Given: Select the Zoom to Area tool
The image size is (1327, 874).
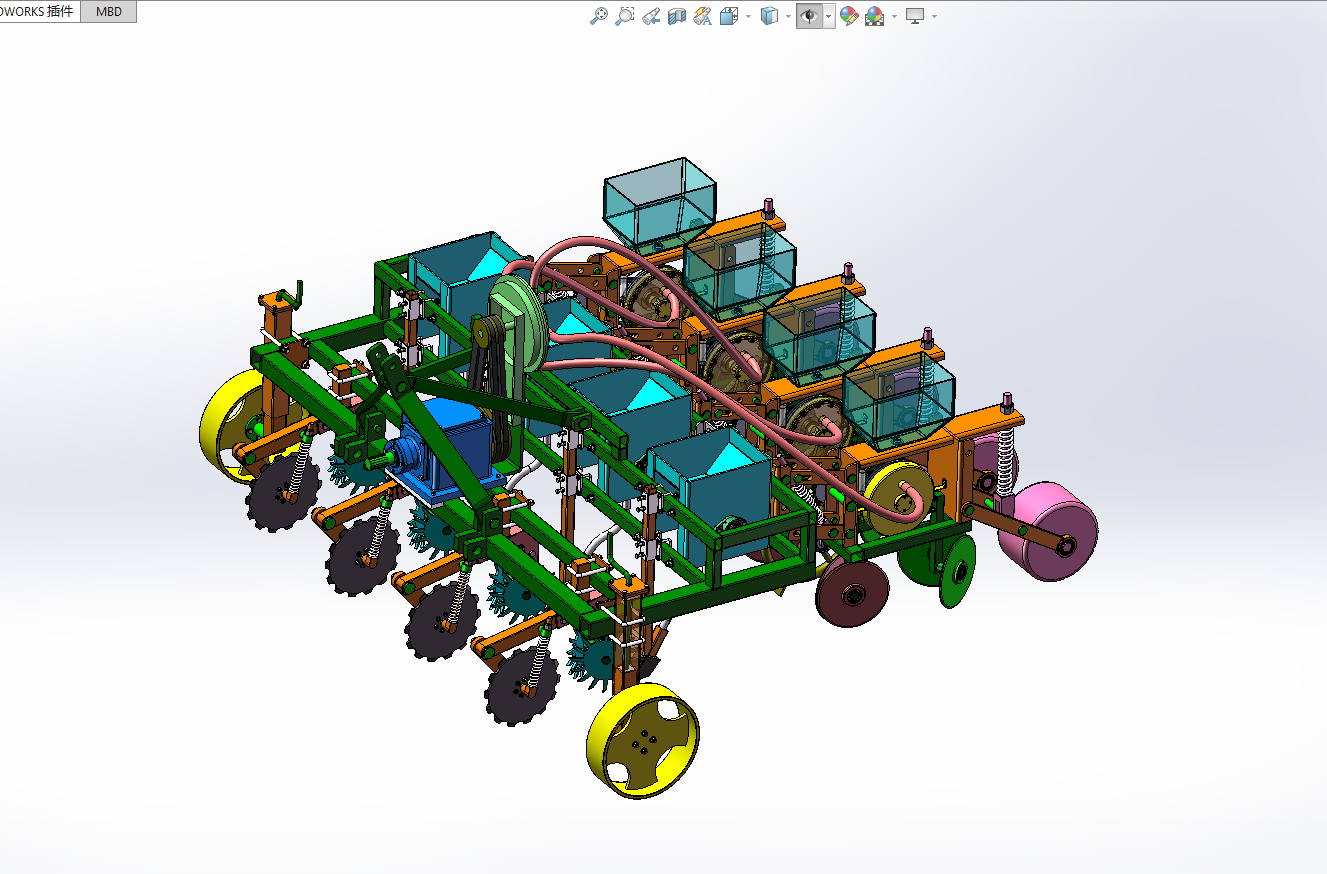Looking at the screenshot, I should coord(625,16).
